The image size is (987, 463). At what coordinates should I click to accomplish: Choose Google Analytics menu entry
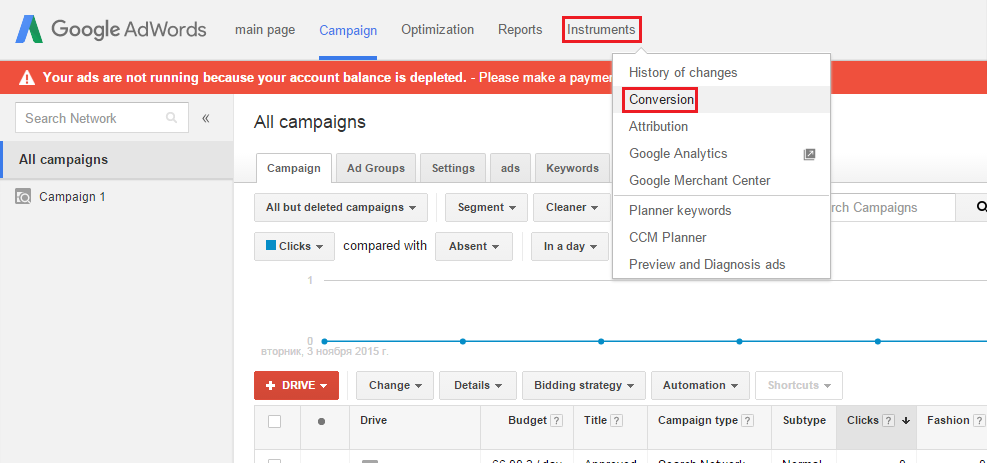click(721, 153)
